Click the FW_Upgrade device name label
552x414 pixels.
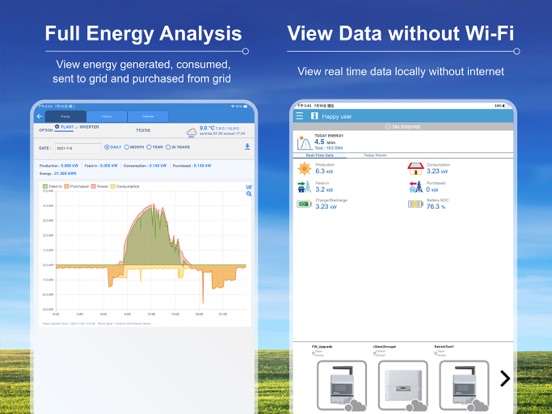322,347
